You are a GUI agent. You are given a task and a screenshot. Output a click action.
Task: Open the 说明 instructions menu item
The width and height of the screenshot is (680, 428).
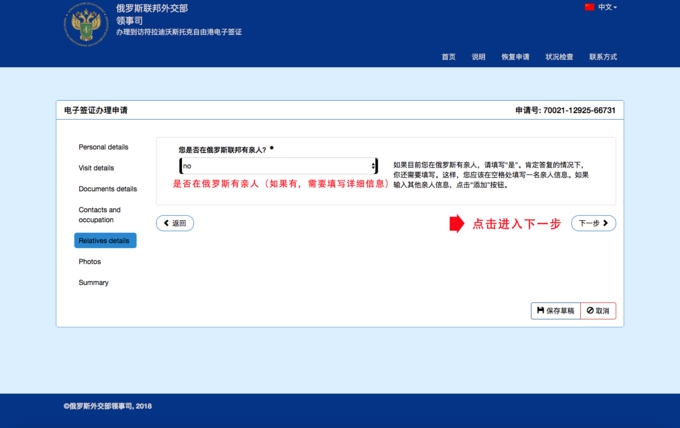(478, 57)
